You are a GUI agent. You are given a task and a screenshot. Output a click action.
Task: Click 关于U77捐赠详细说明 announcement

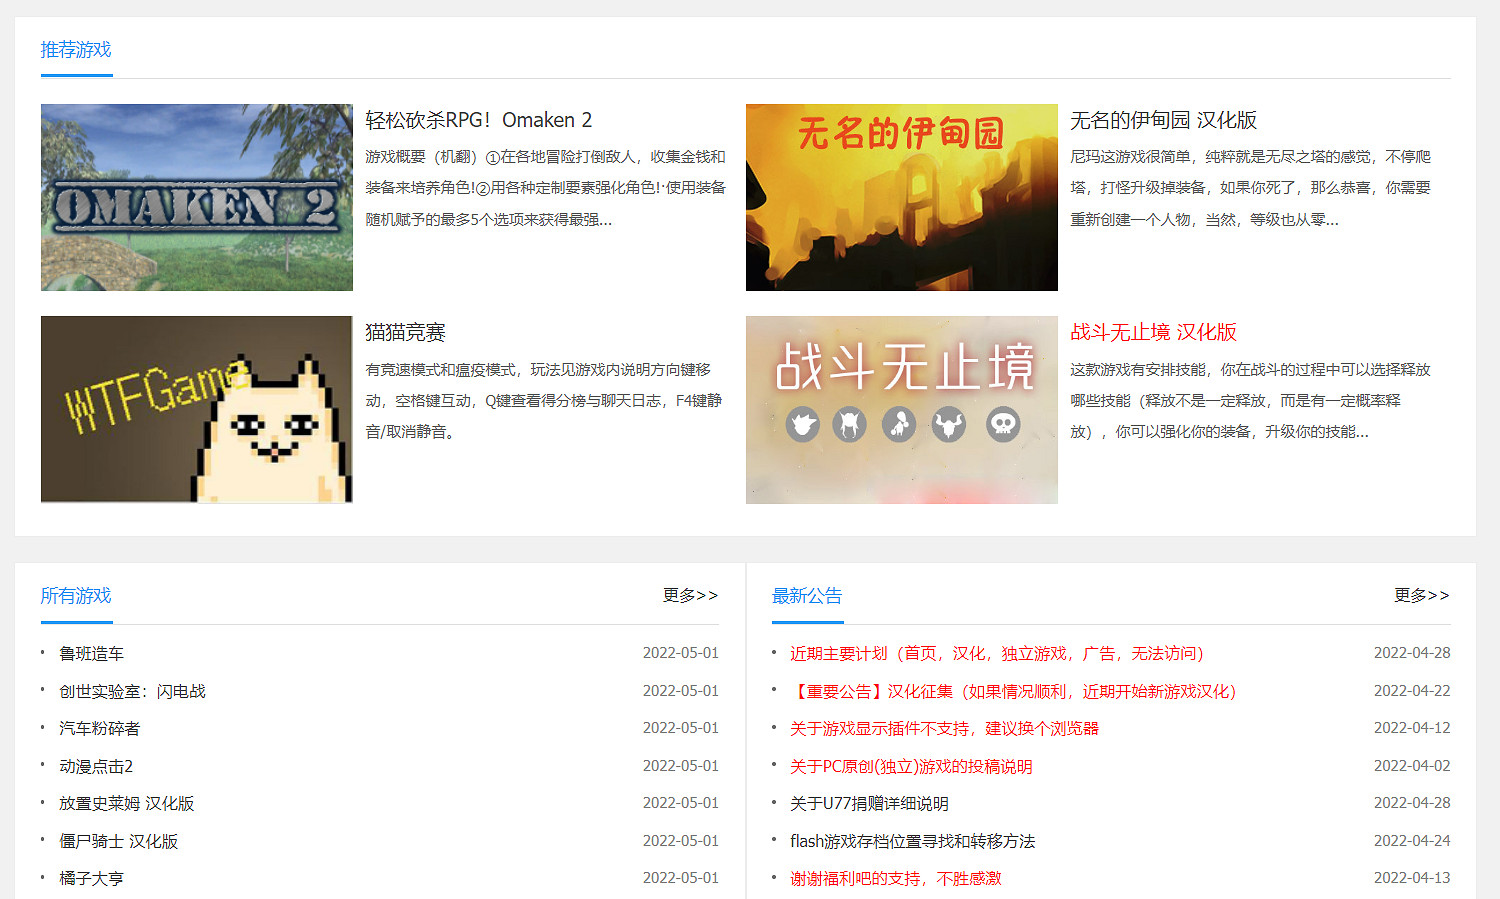(x=869, y=803)
